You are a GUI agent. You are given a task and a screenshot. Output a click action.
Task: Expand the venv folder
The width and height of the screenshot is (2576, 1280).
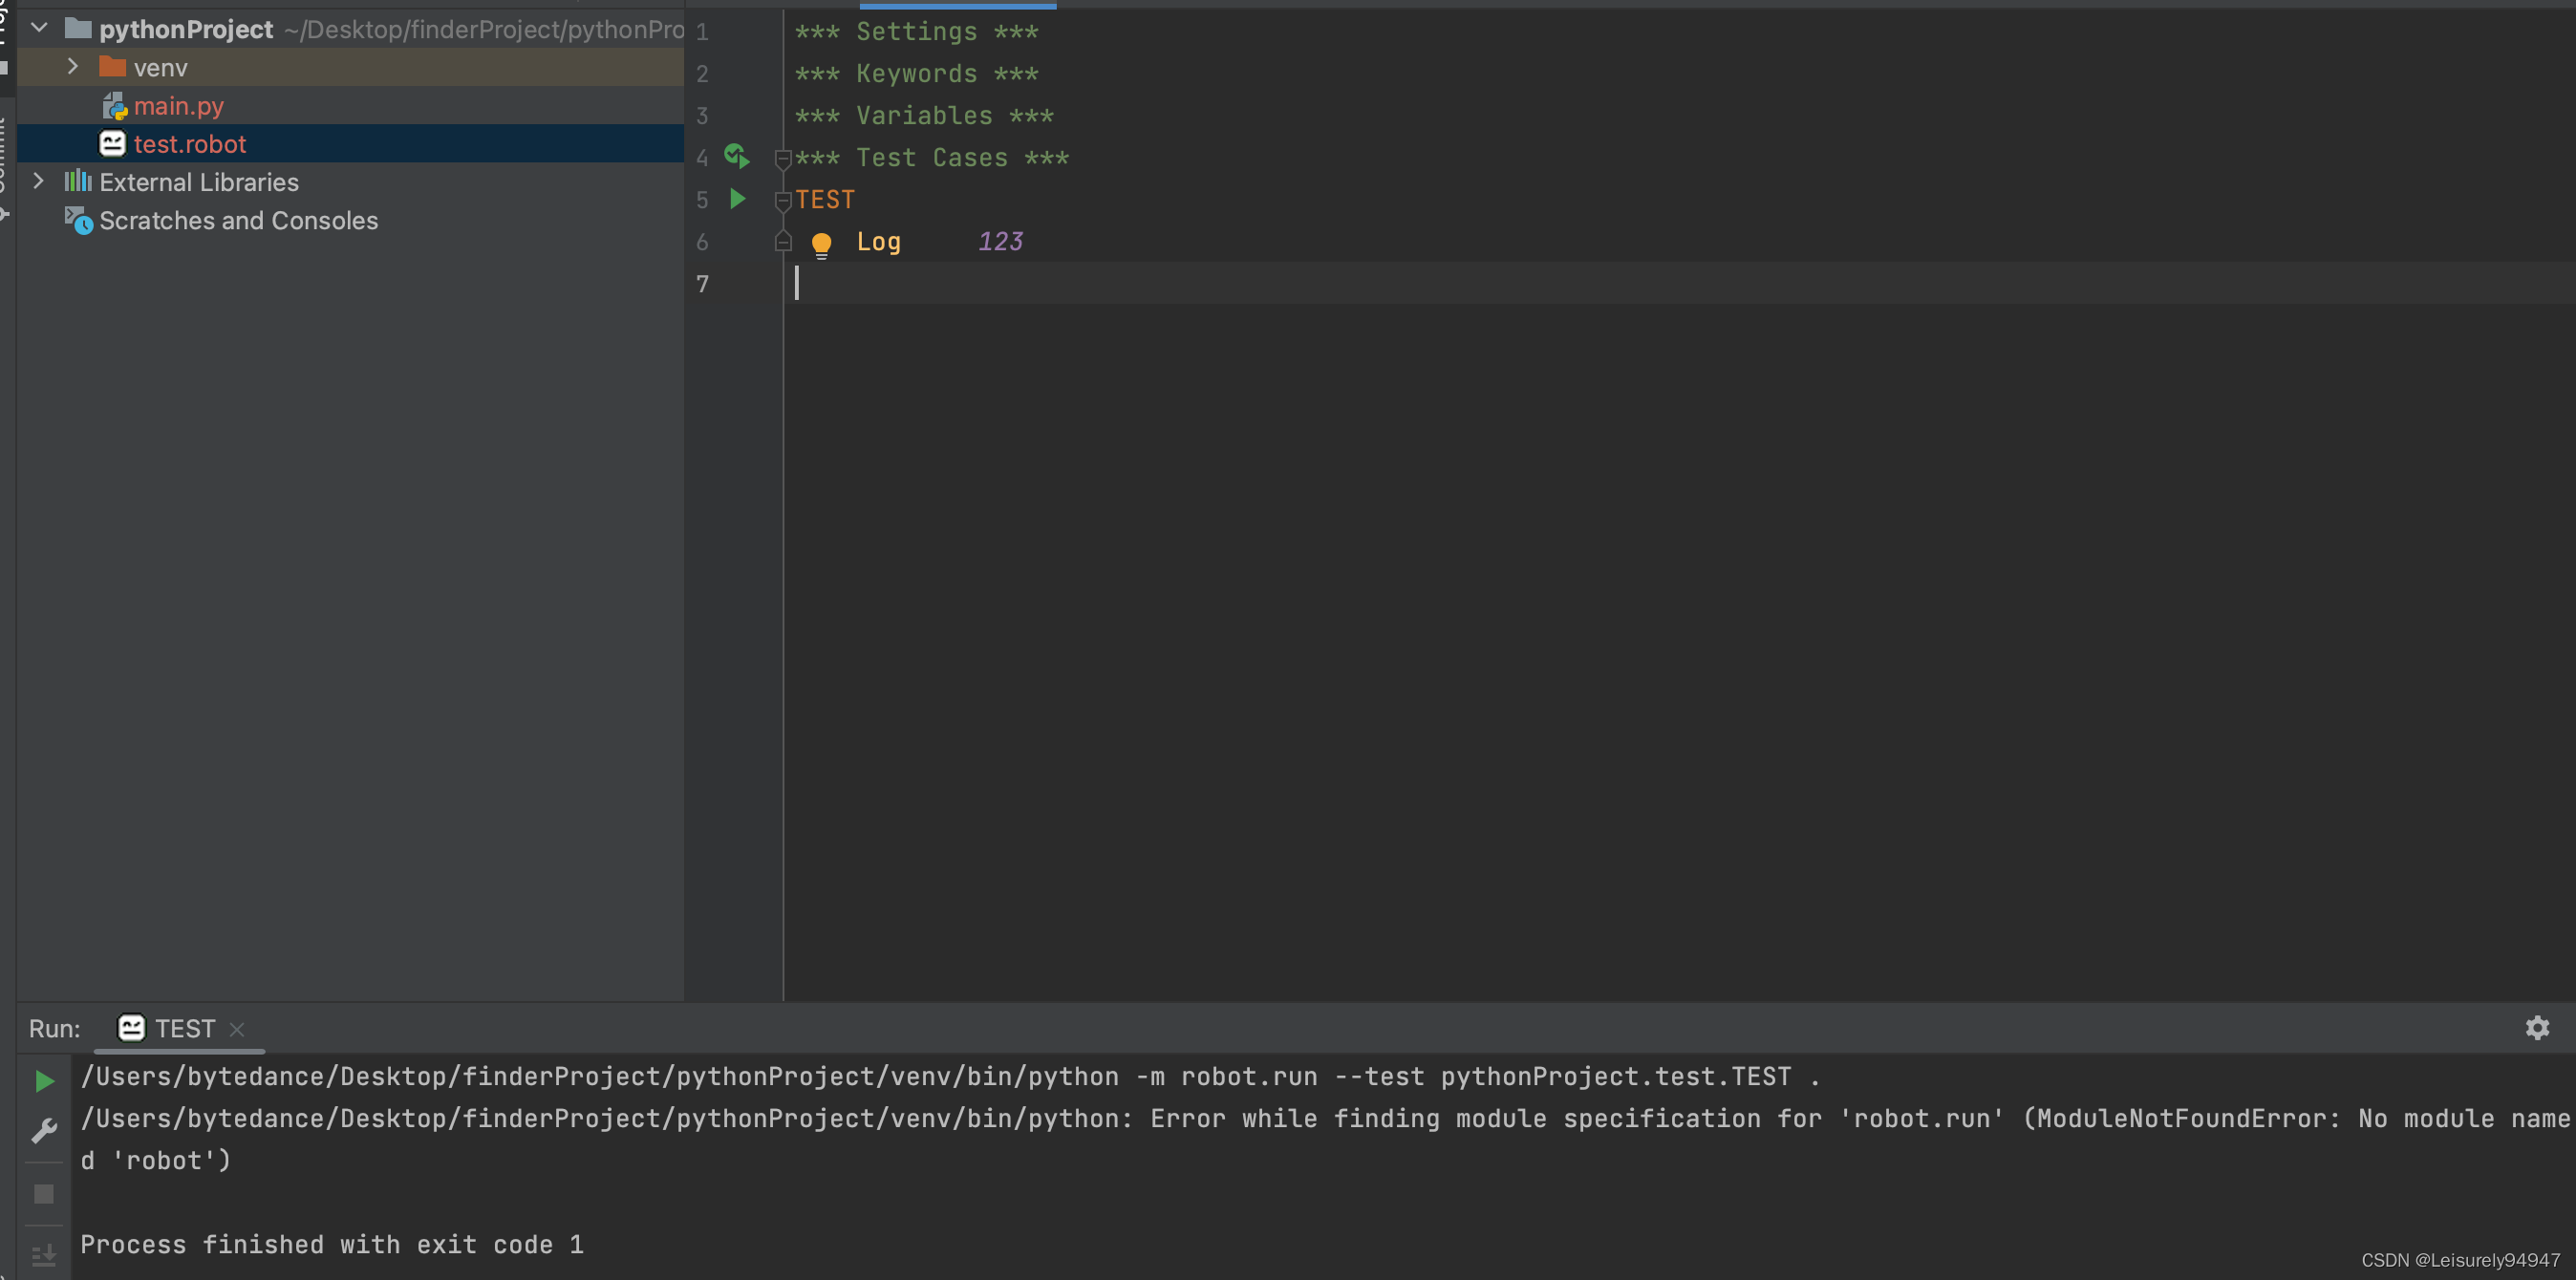pos(72,67)
